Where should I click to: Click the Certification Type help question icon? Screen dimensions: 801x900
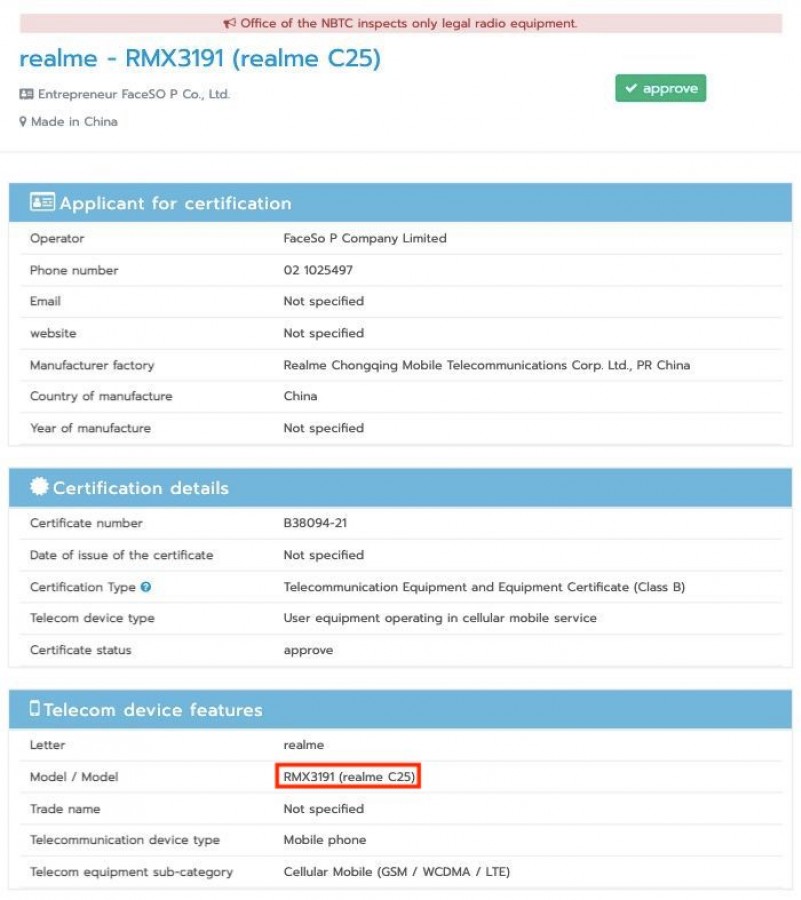click(x=146, y=587)
